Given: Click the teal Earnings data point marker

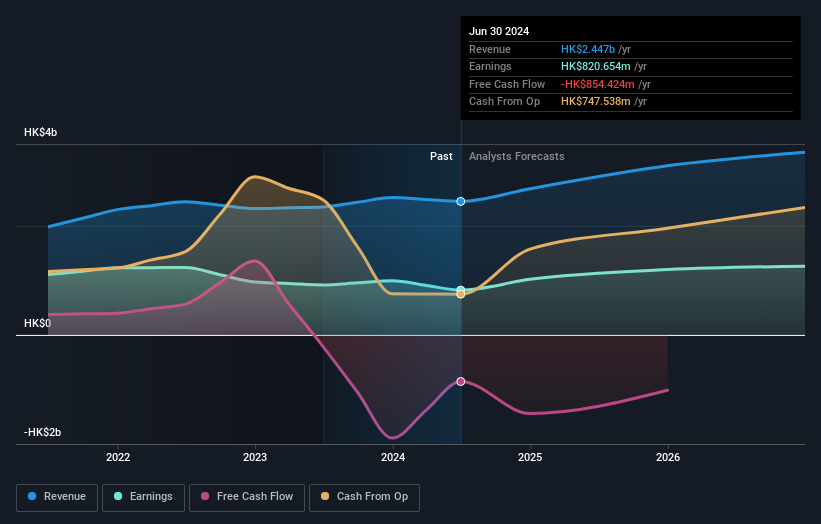Looking at the screenshot, I should click(461, 289).
